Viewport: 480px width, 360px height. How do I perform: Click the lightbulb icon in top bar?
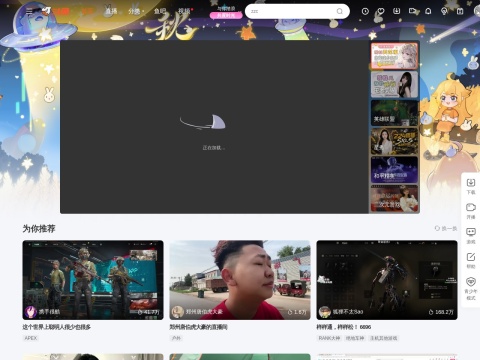click(x=444, y=11)
